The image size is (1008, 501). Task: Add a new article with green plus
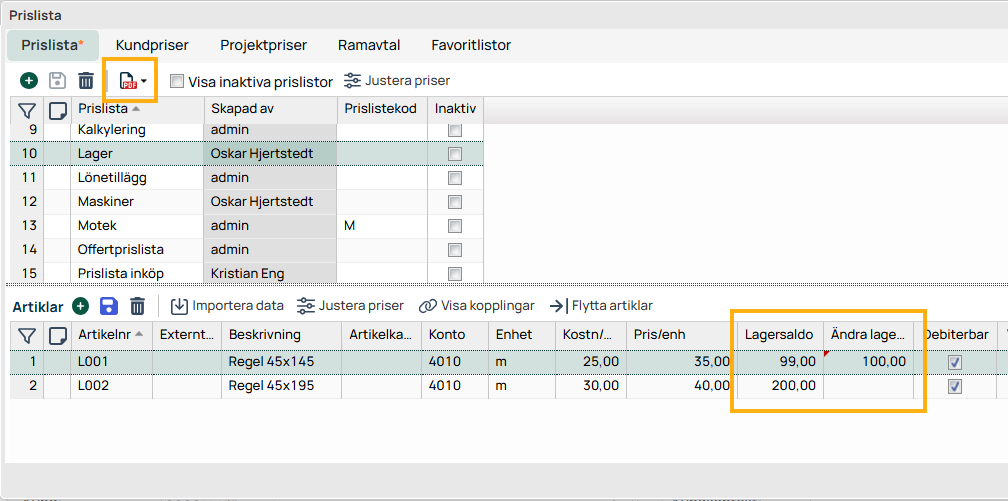81,306
